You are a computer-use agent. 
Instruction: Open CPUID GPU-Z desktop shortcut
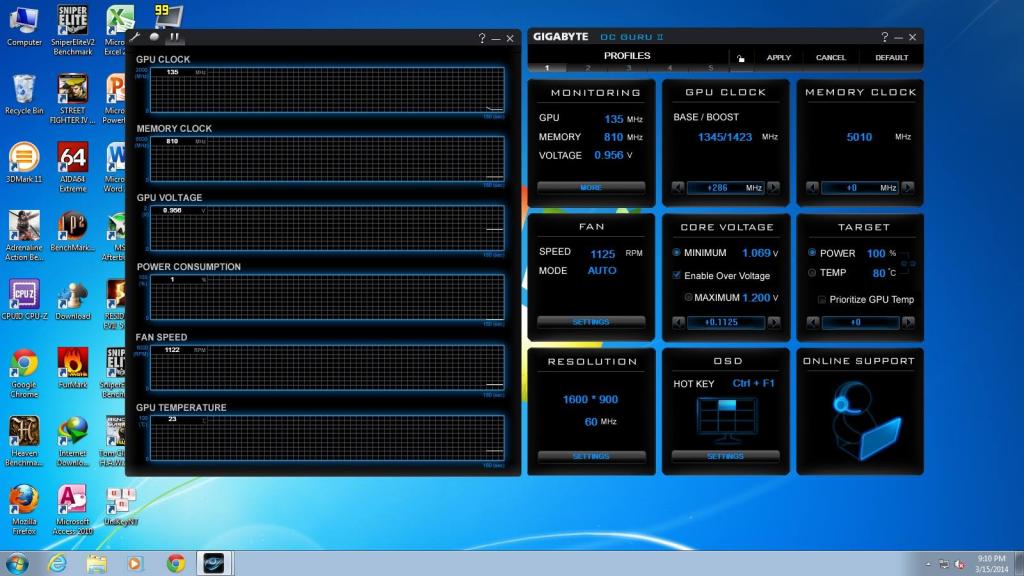click(24, 300)
